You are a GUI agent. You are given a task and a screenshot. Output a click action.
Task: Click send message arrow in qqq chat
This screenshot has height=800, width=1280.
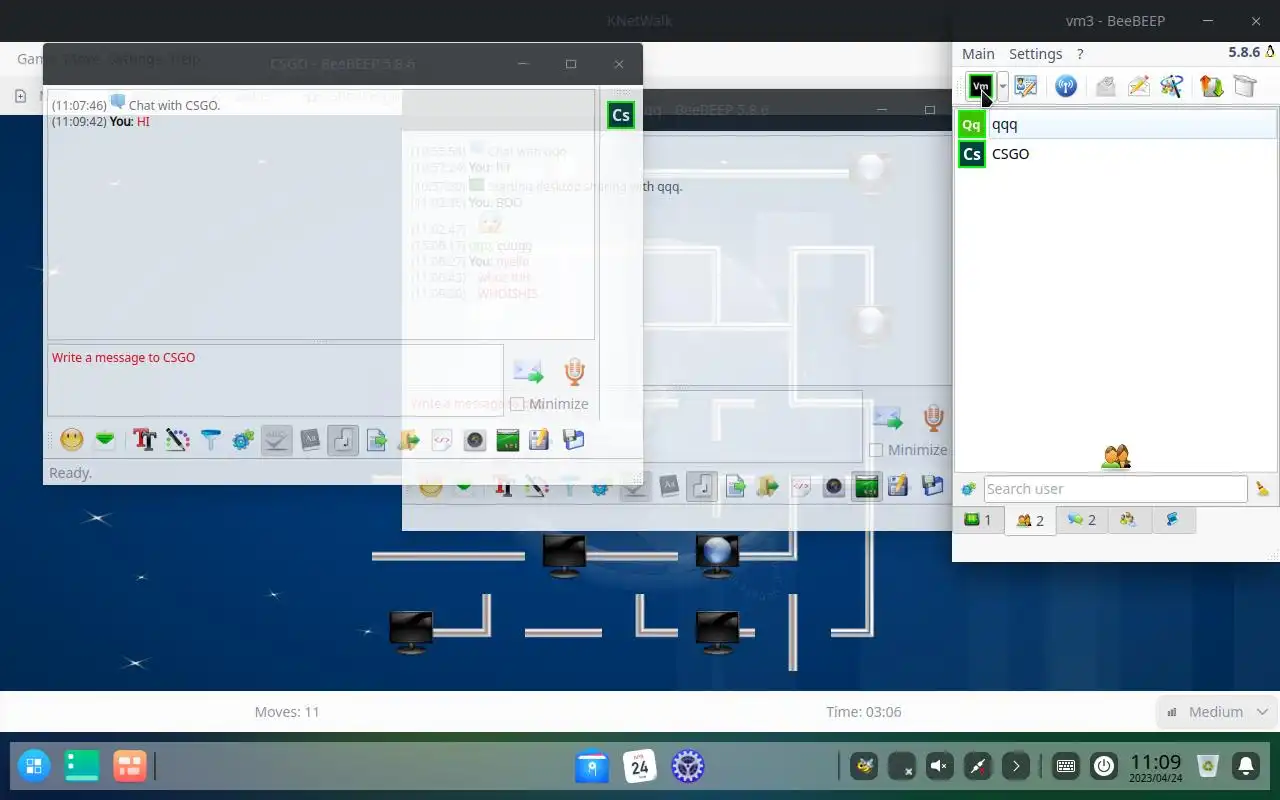point(888,418)
